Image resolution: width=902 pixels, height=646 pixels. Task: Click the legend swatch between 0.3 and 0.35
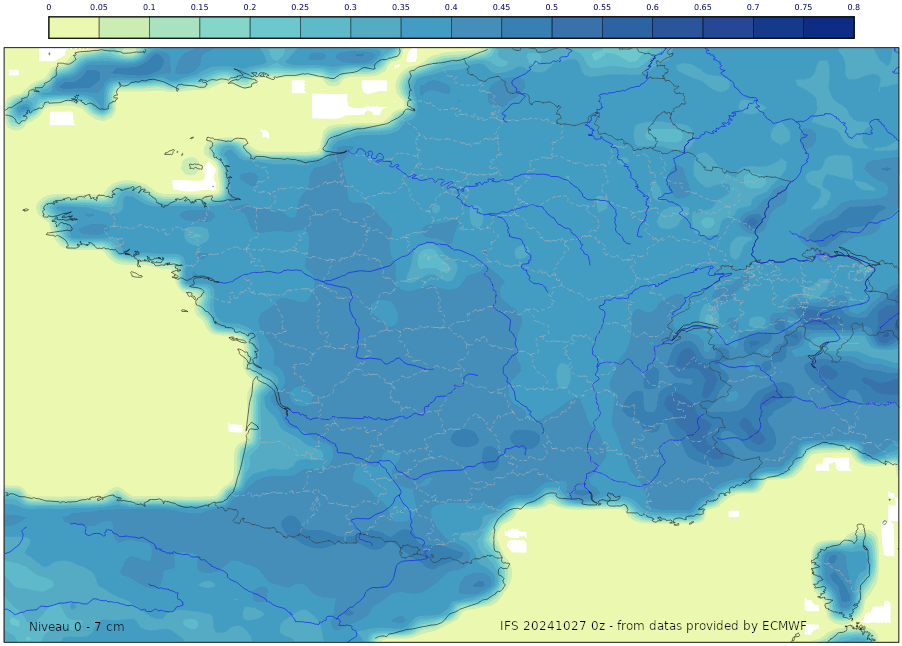tap(376, 27)
